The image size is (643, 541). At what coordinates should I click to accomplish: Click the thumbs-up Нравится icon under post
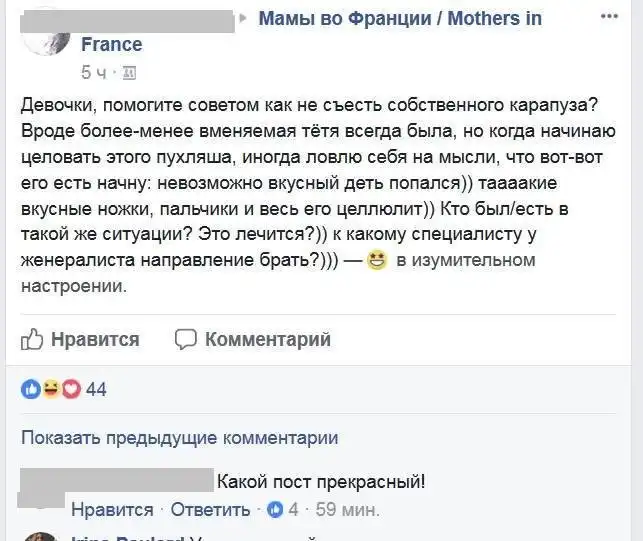coord(32,339)
